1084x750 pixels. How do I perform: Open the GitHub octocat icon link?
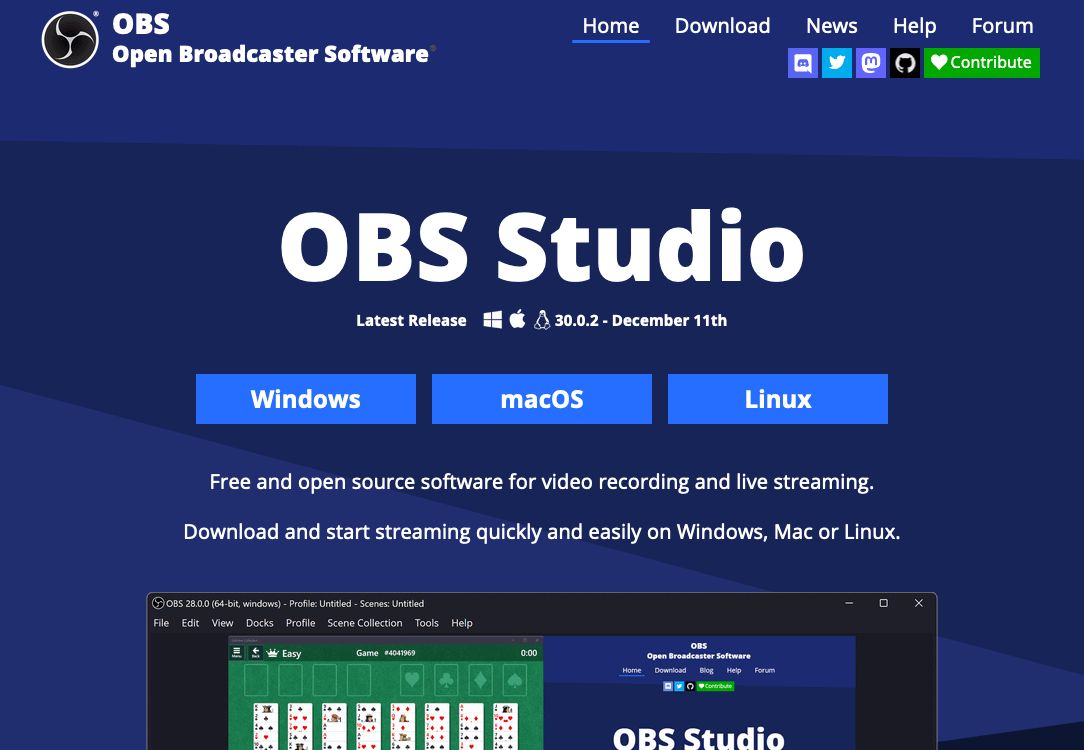point(905,63)
